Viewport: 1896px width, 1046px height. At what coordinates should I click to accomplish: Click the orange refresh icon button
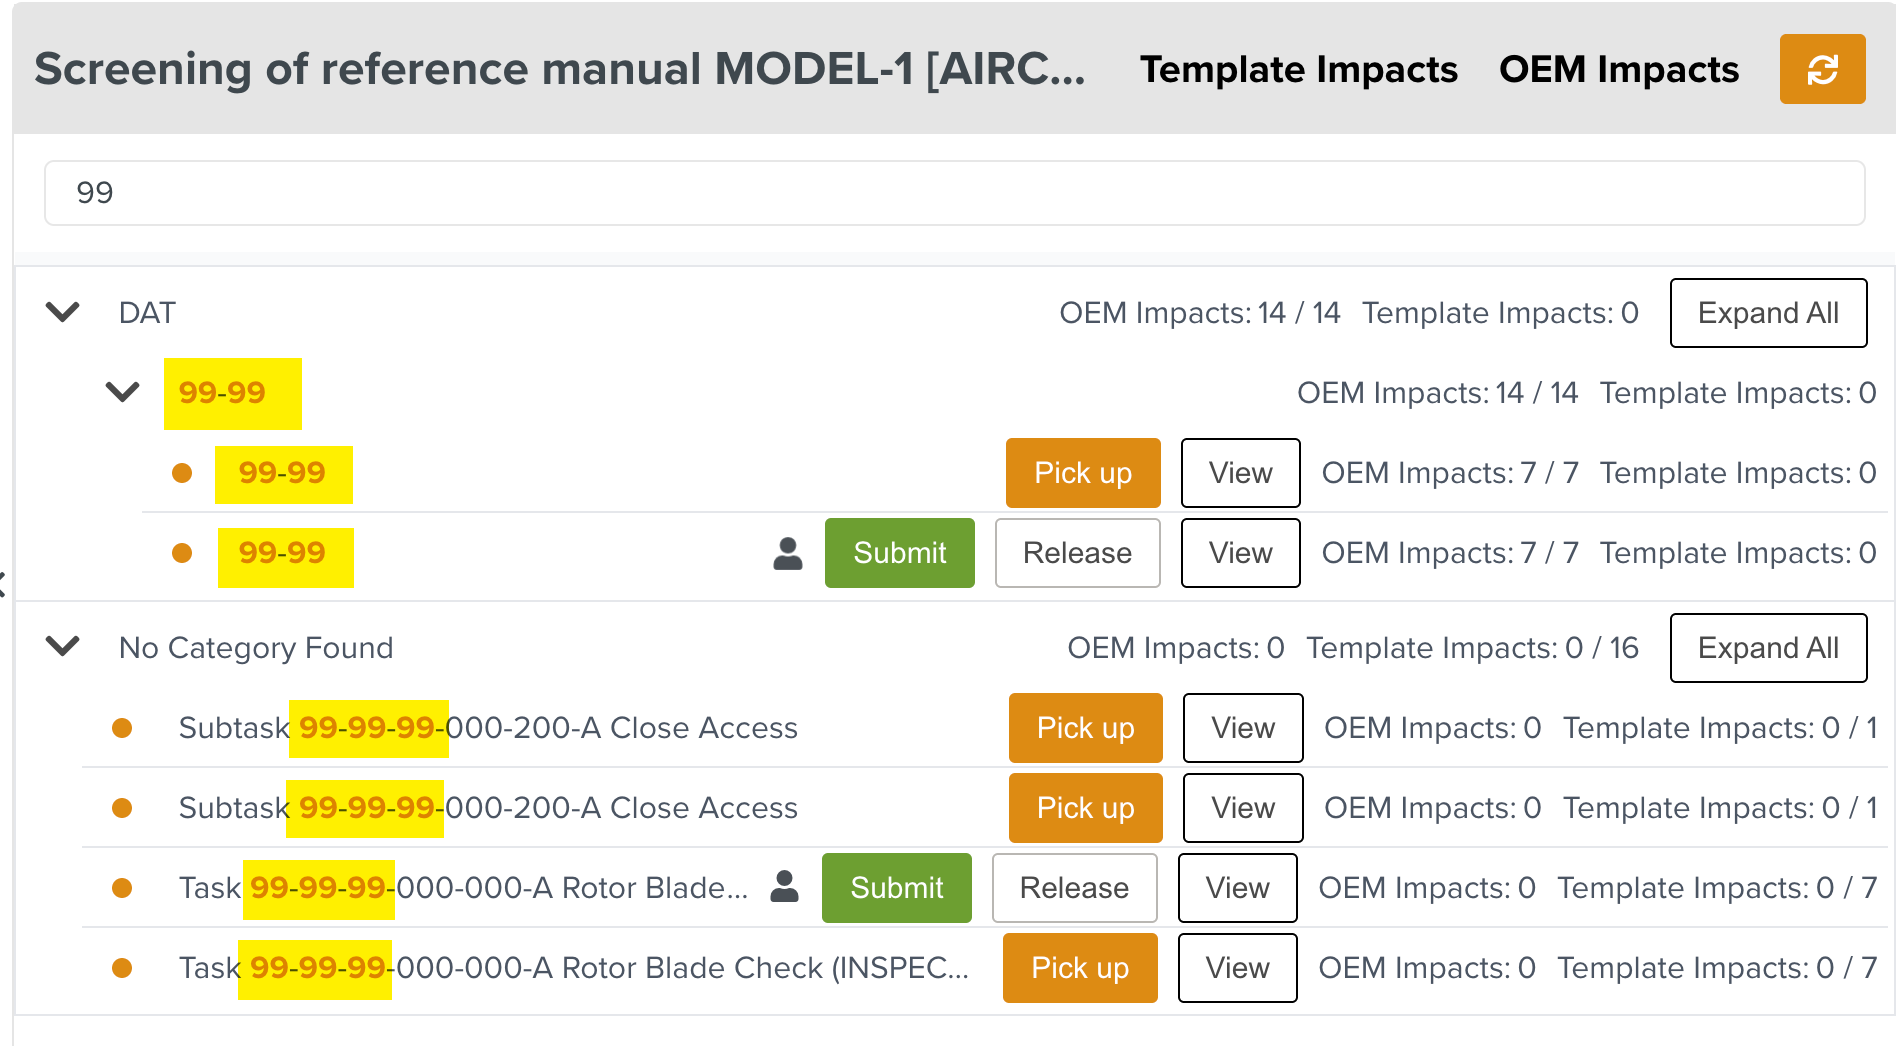1822,69
